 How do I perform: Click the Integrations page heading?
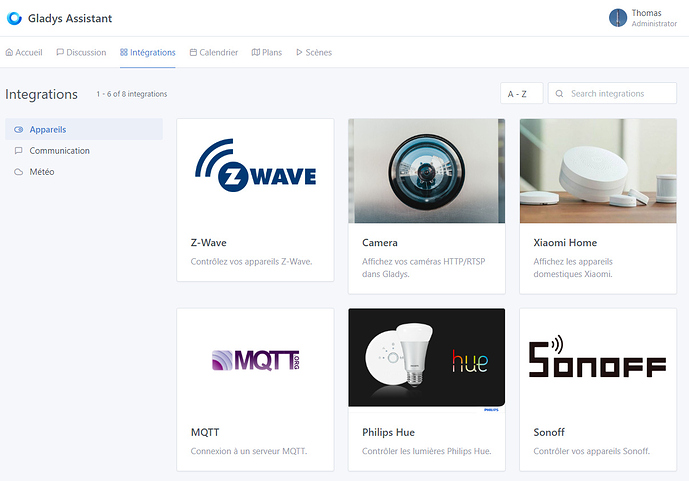pos(41,94)
